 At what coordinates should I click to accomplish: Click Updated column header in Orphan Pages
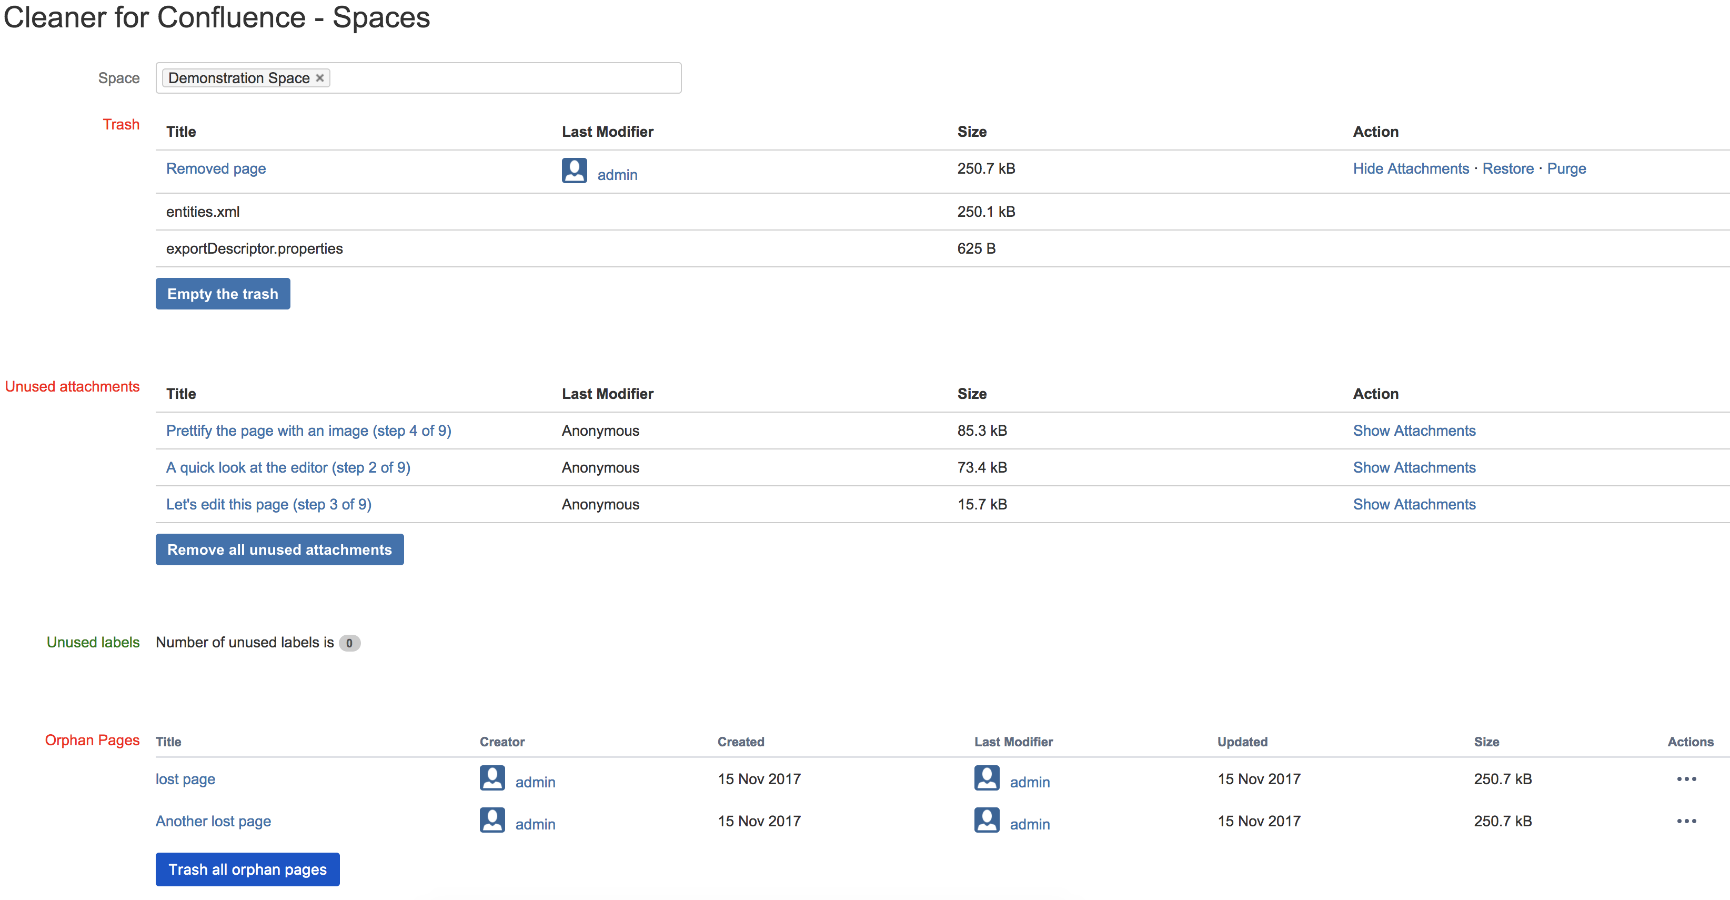tap(1242, 742)
